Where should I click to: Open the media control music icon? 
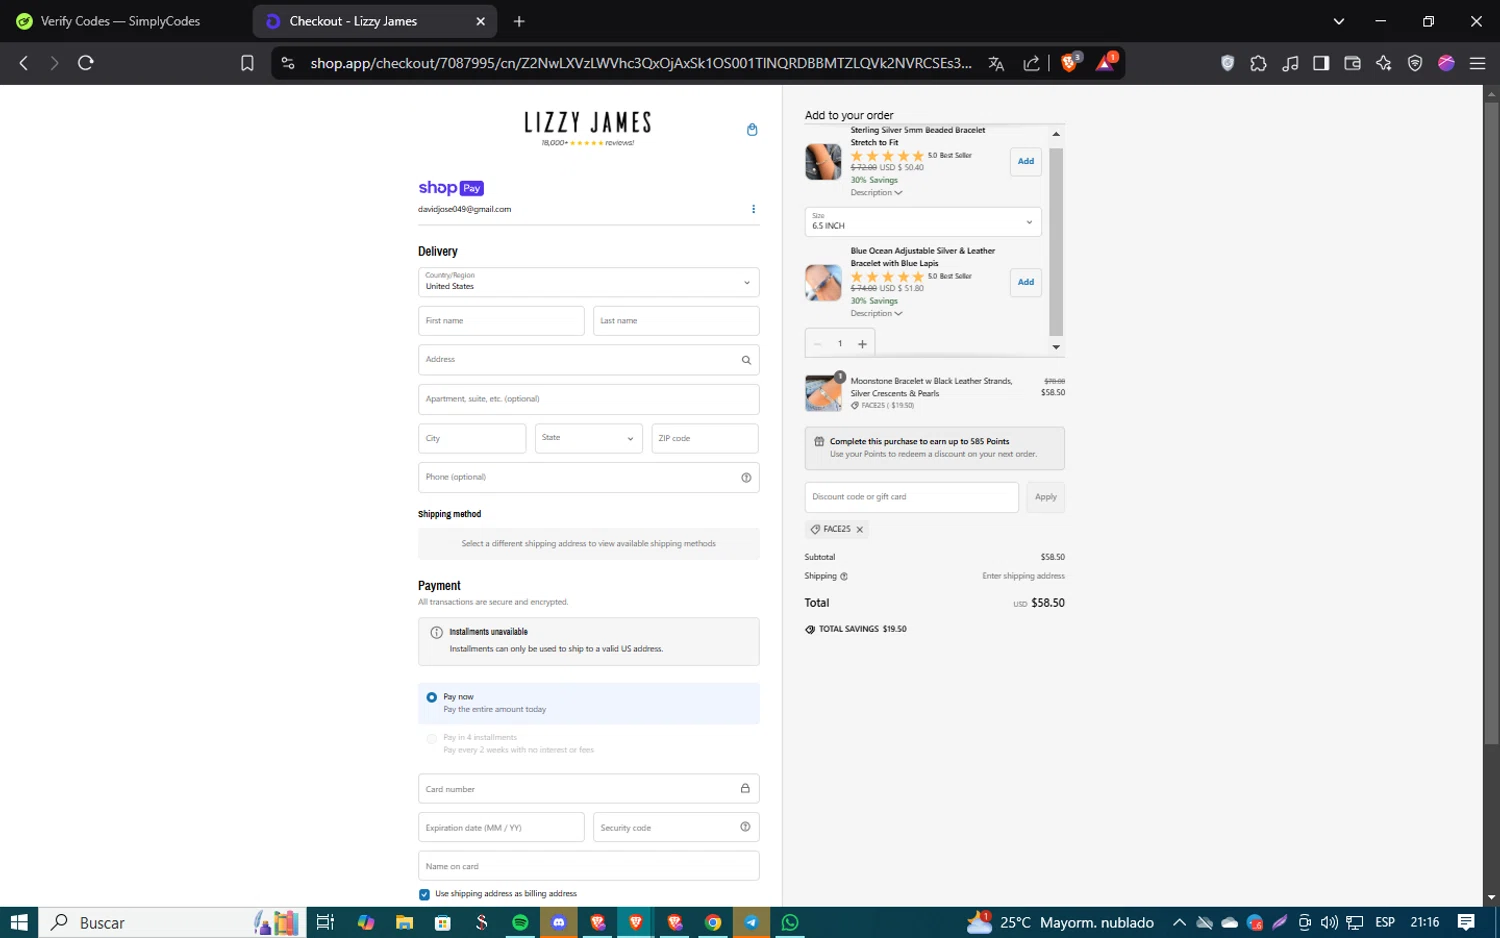(1290, 63)
